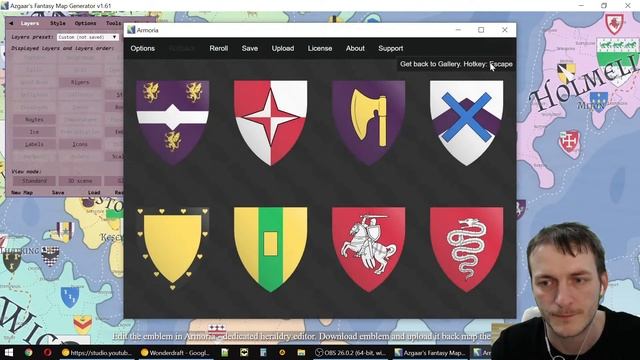Click the black and white checkered emblem on the map
This screenshot has height=360, width=640.
(x=50, y=256)
